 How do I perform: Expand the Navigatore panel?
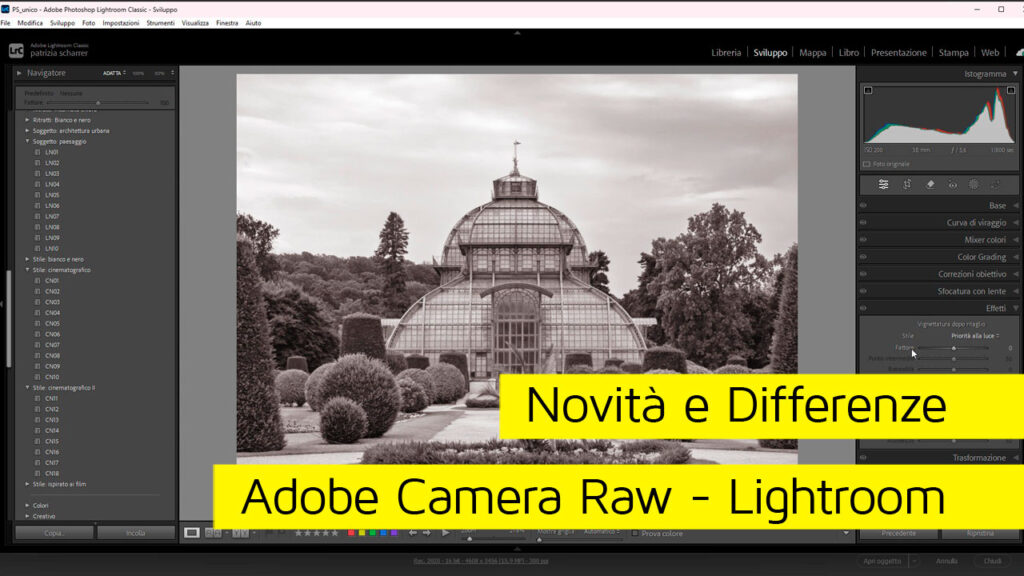(19, 73)
